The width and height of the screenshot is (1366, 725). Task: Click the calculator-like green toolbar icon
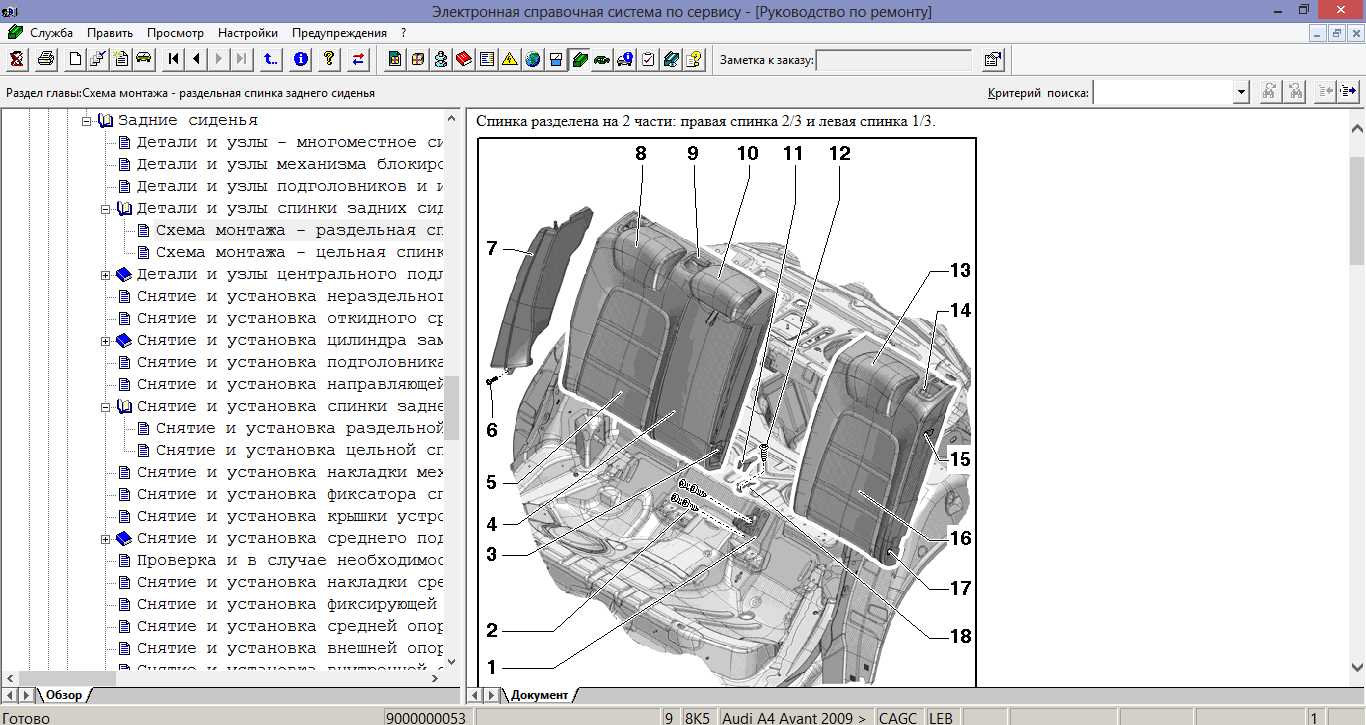pyautogui.click(x=394, y=59)
